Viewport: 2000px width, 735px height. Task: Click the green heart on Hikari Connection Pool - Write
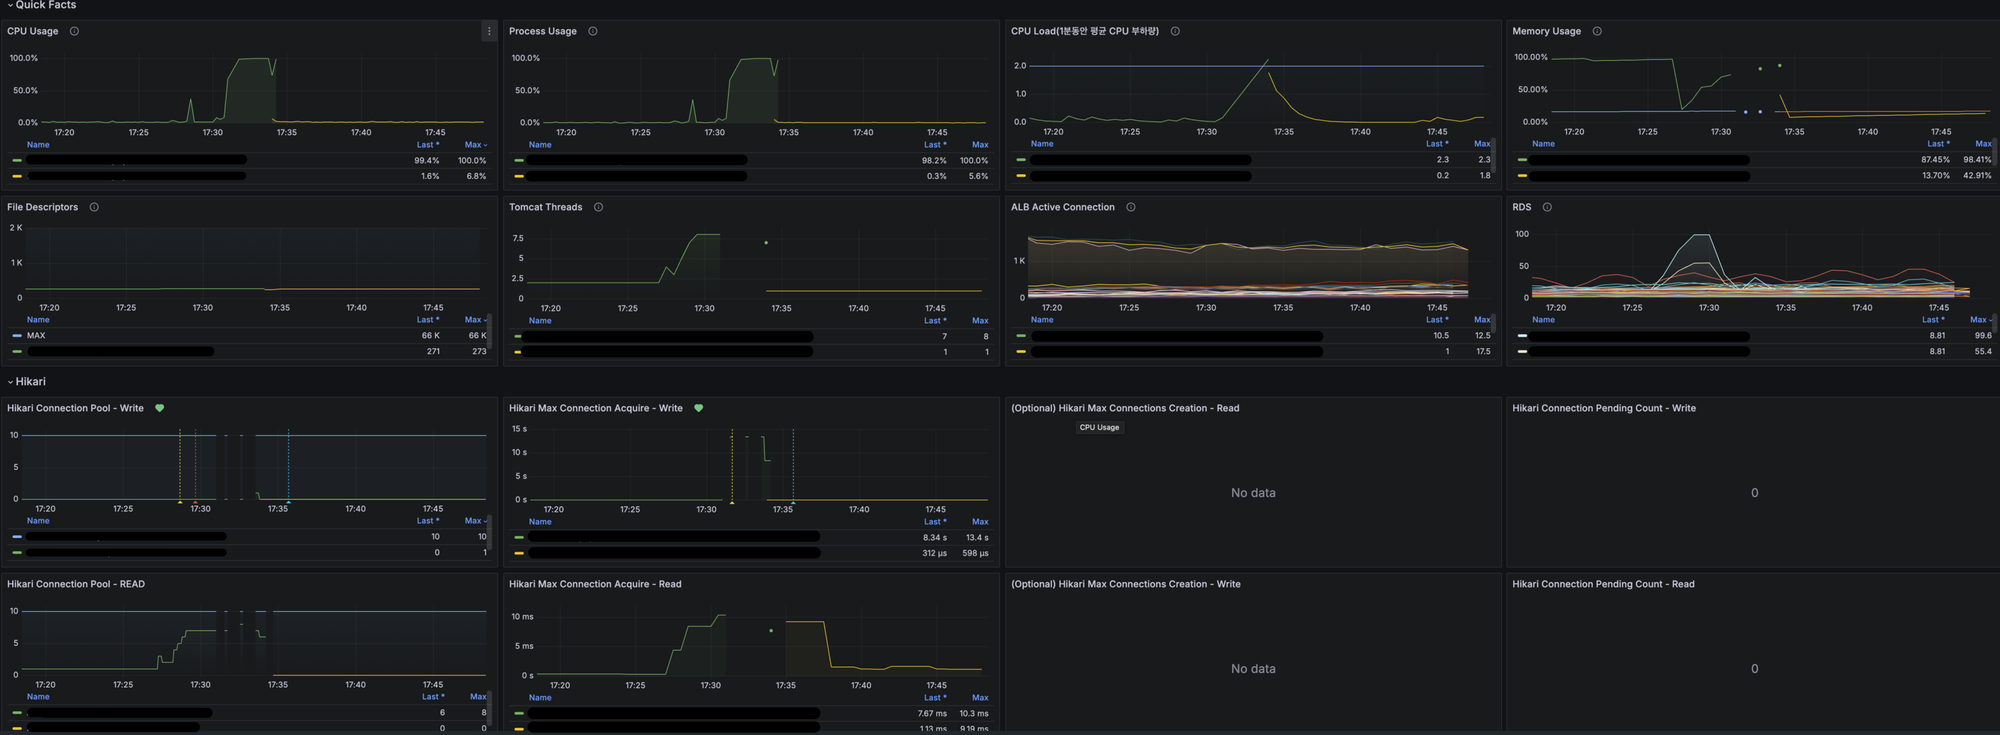pos(160,408)
